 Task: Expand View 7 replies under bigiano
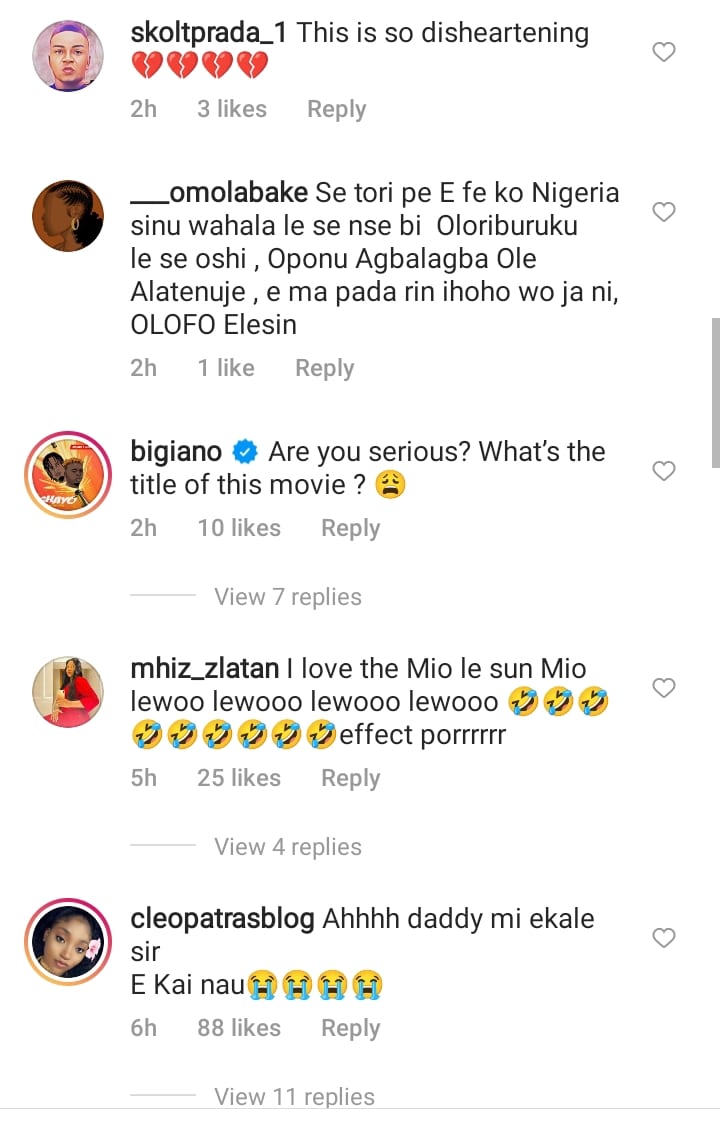tap(287, 597)
